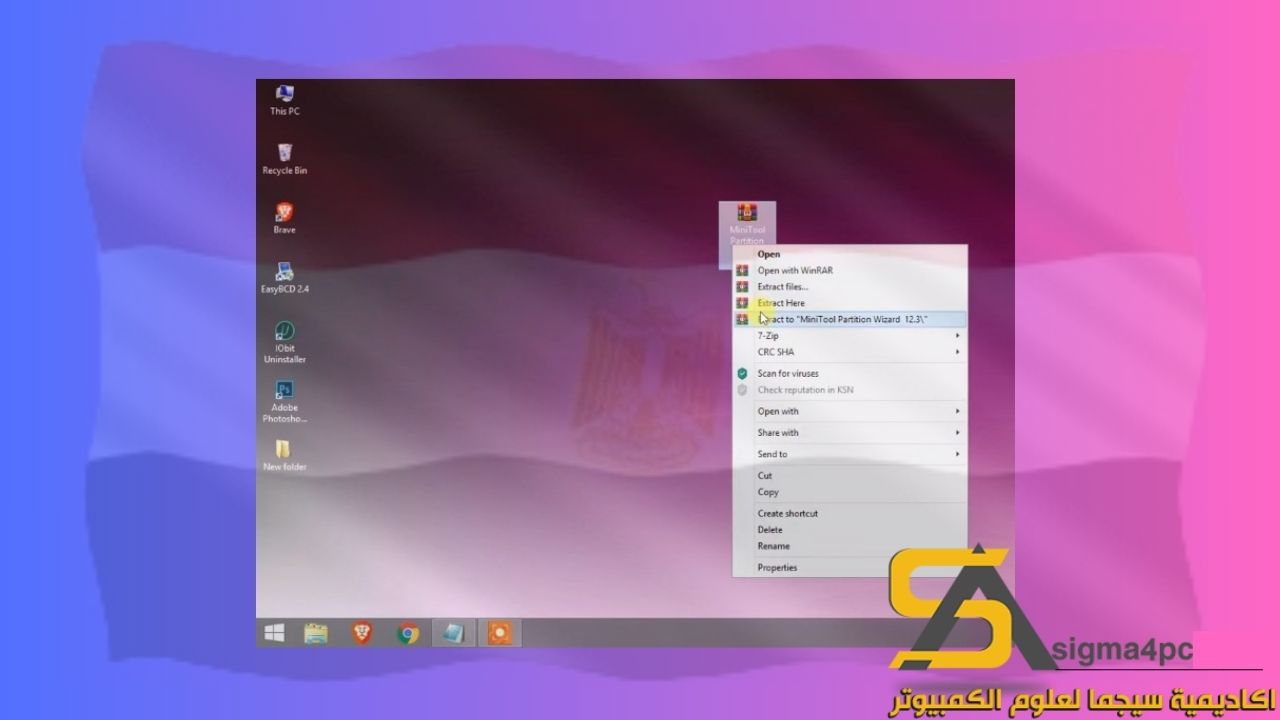Viewport: 1280px width, 720px height.
Task: Choose Copy in the context menu
Action: (850, 492)
